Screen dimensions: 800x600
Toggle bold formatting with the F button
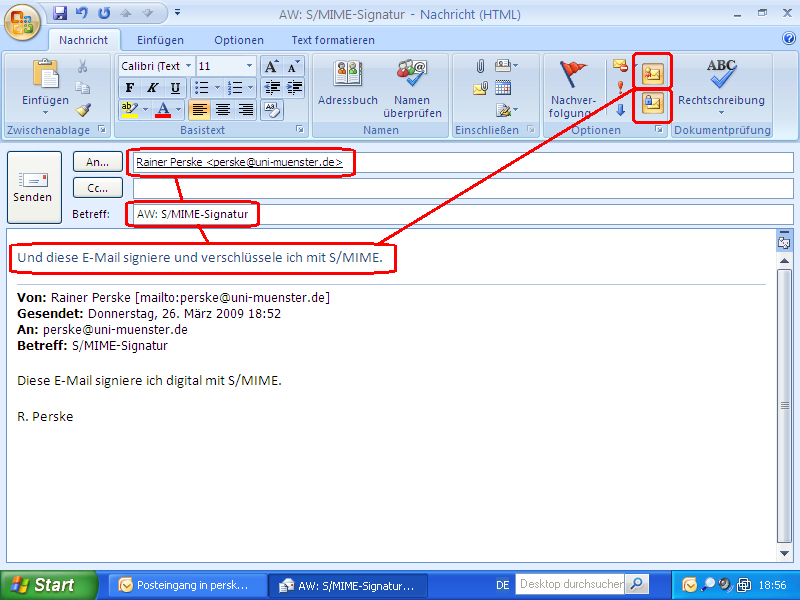[129, 89]
